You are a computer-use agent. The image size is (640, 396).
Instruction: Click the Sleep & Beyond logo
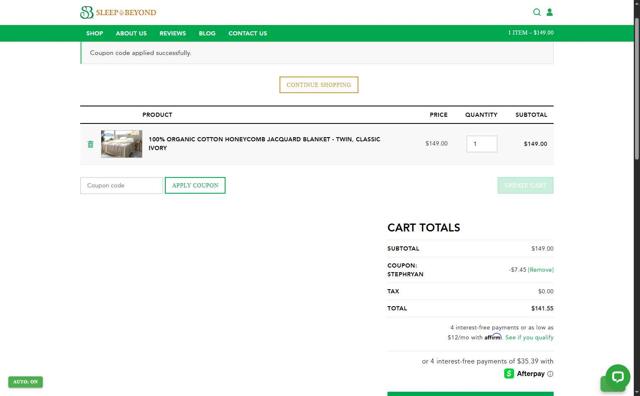click(118, 12)
